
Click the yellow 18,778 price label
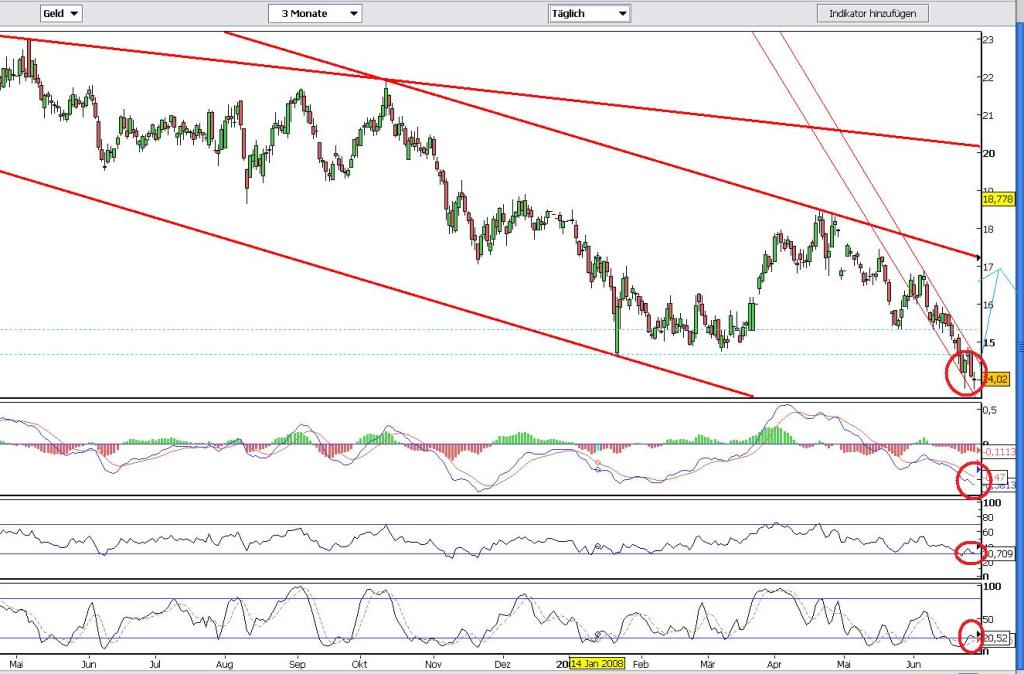click(999, 199)
